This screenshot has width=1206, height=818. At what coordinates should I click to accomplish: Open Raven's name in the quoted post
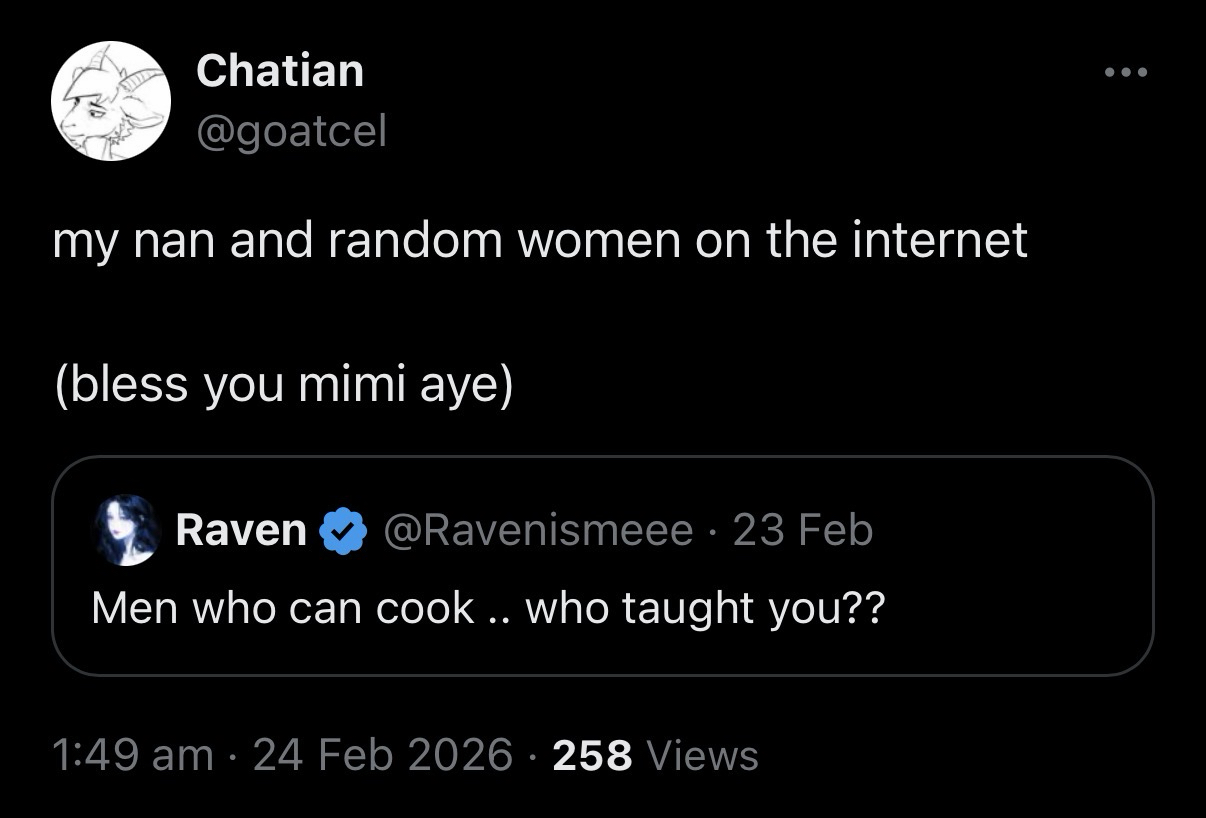point(240,530)
